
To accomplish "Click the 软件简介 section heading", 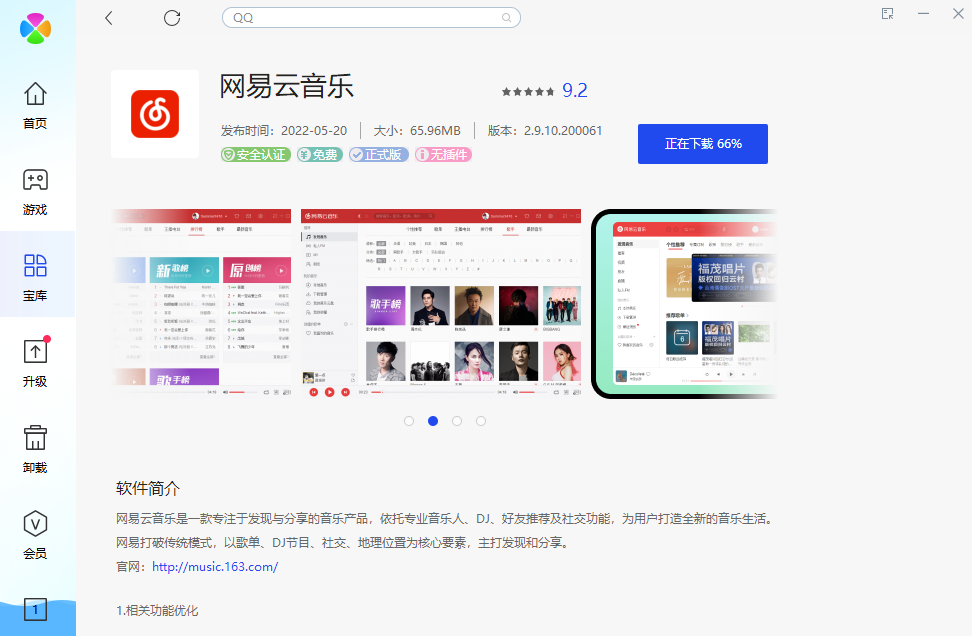I will pyautogui.click(x=148, y=488).
